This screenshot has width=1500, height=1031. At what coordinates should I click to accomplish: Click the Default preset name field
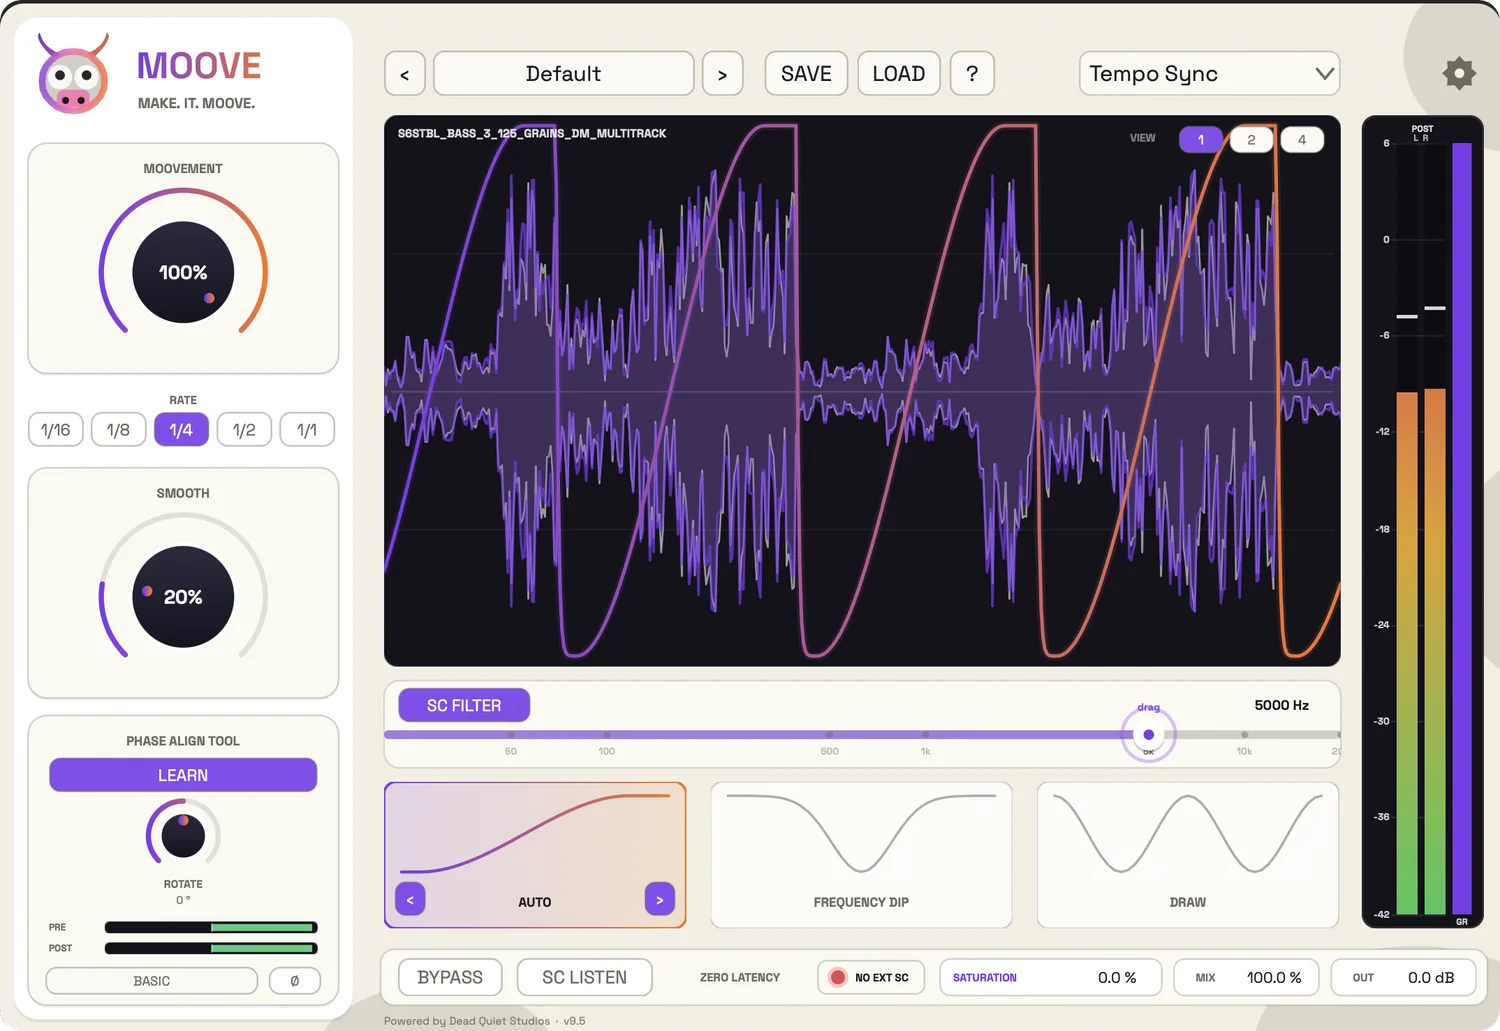[x=564, y=74]
